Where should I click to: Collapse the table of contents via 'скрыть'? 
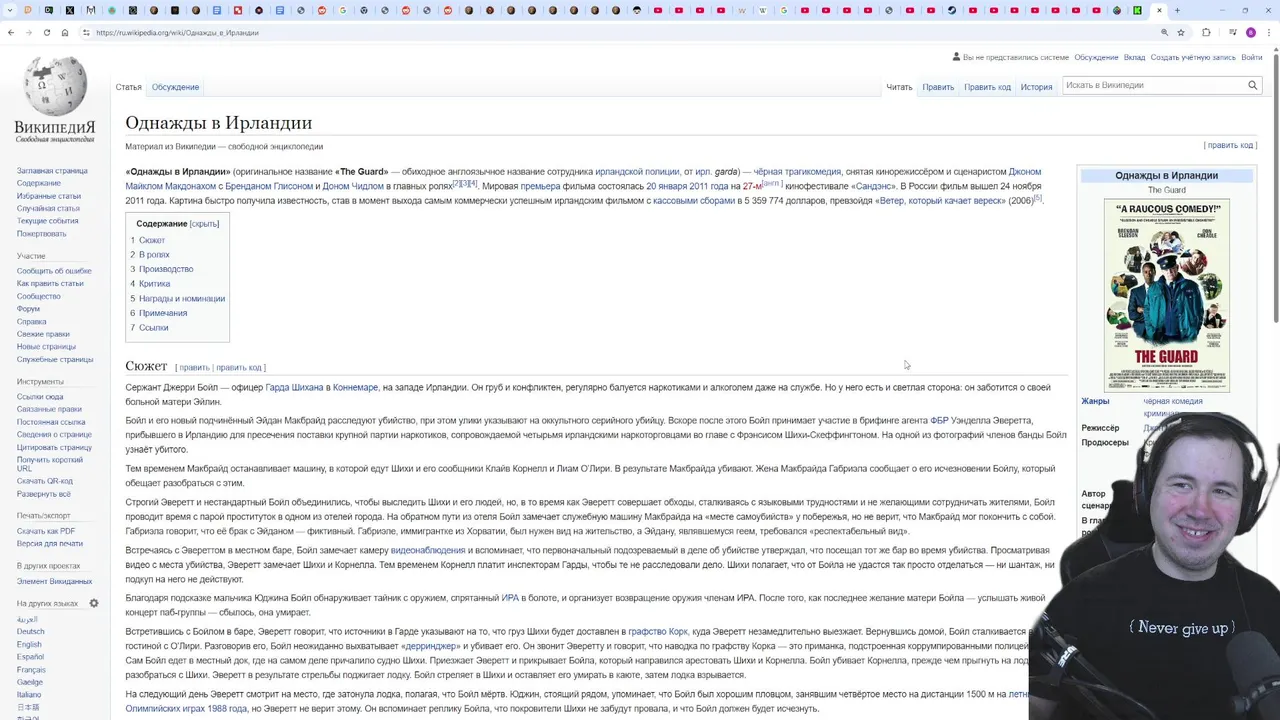(204, 224)
